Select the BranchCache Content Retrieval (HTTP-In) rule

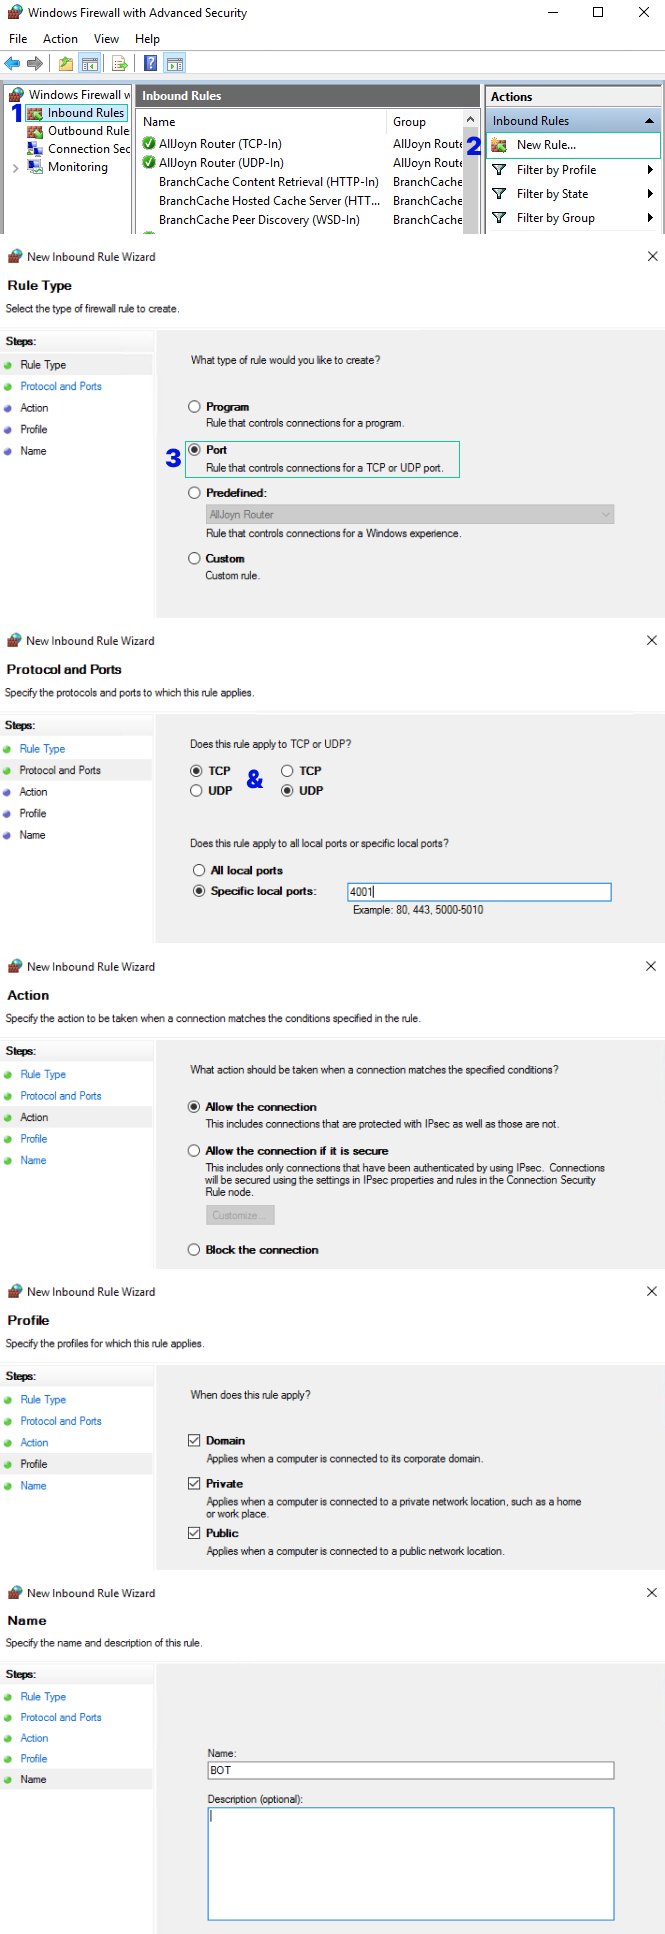(269, 182)
